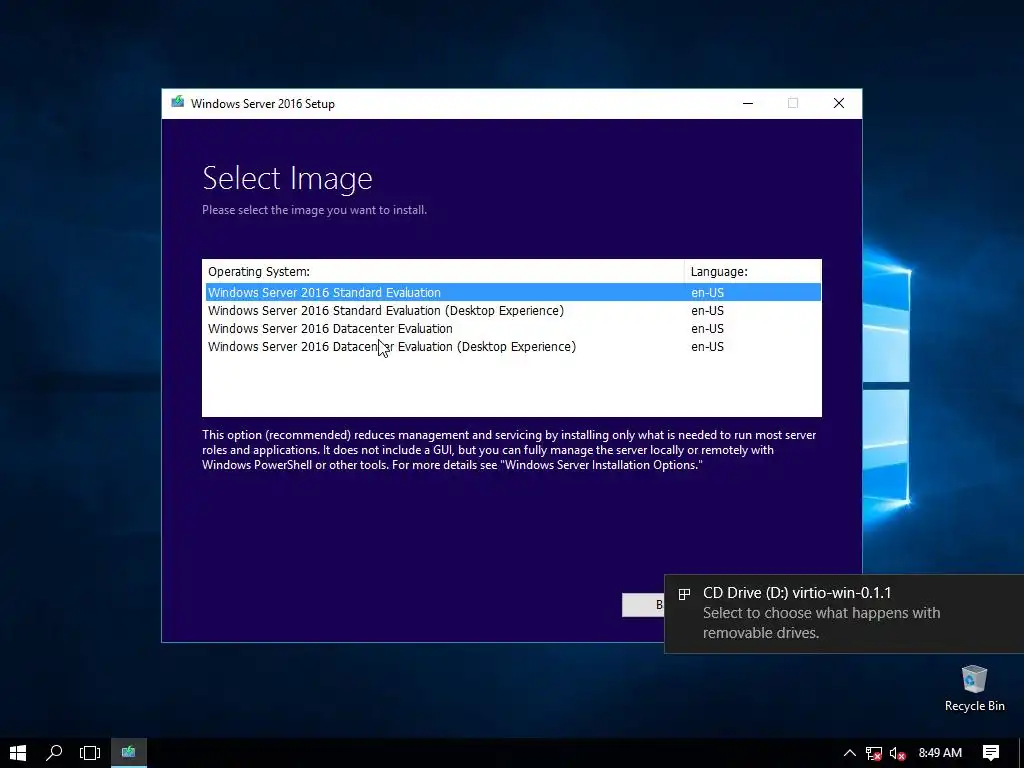Pick Windows Server 2016 Datacenter Evaluation
The image size is (1024, 768).
tap(513, 328)
